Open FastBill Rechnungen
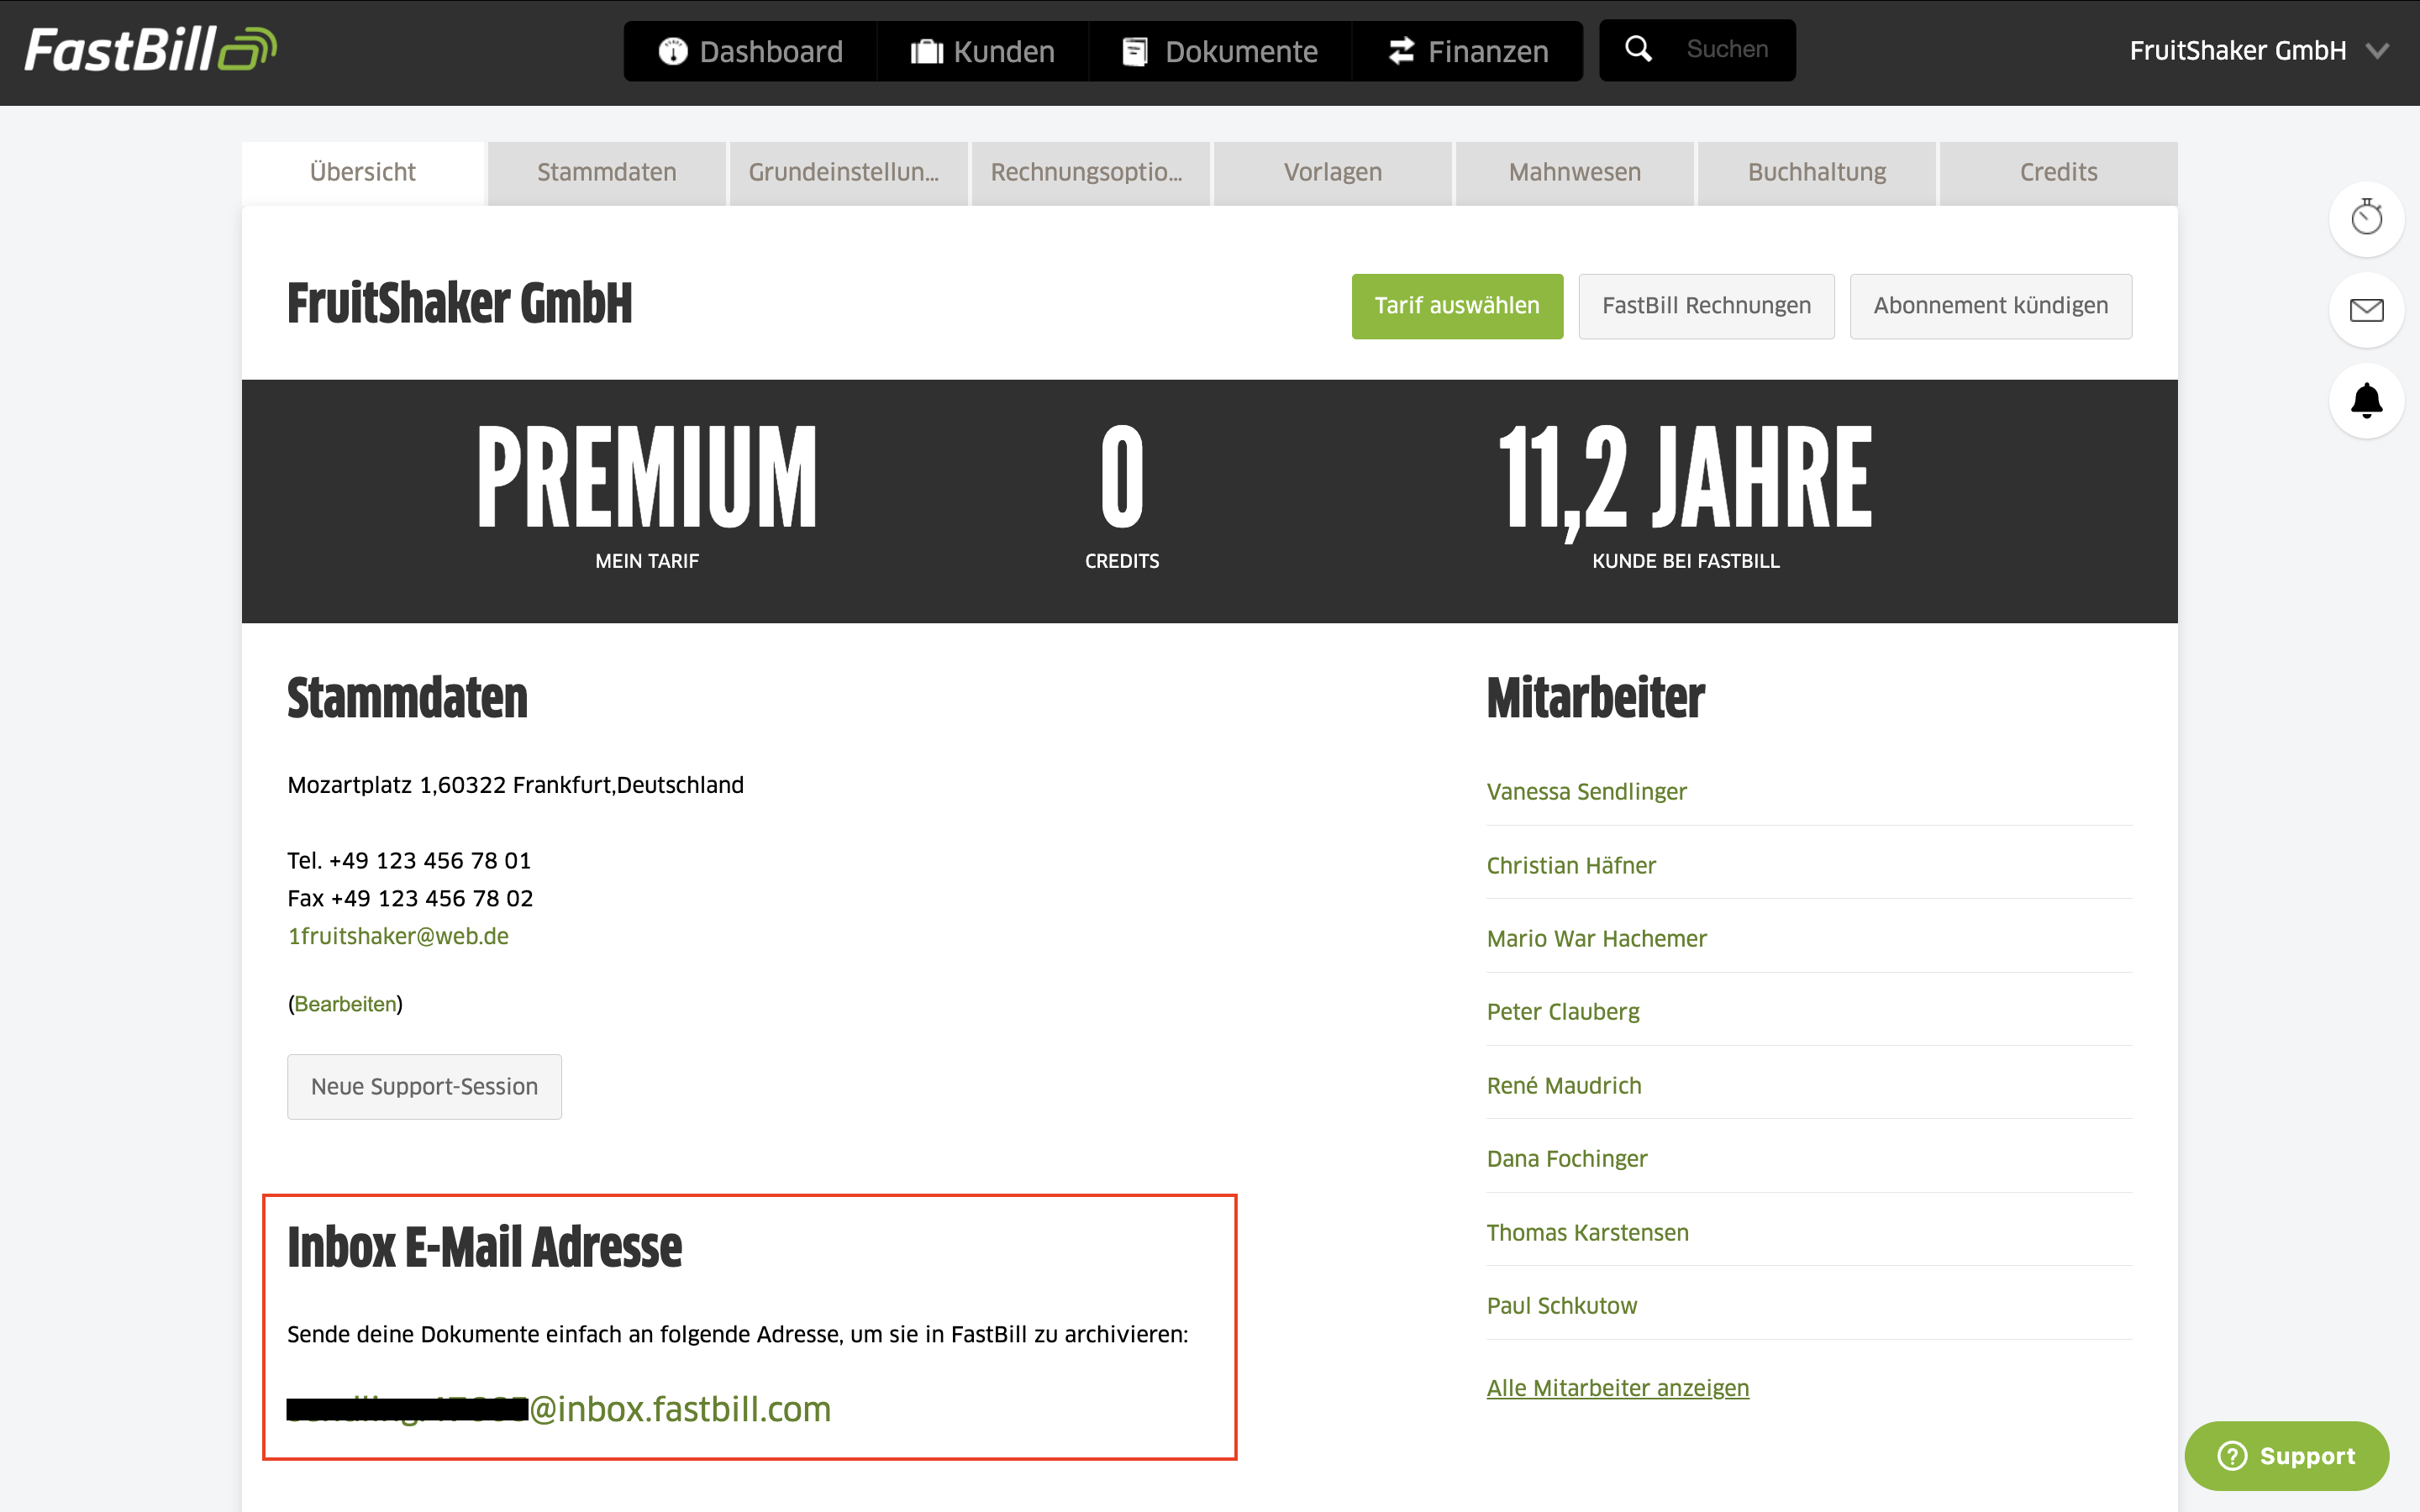This screenshot has width=2420, height=1512. coord(1706,306)
